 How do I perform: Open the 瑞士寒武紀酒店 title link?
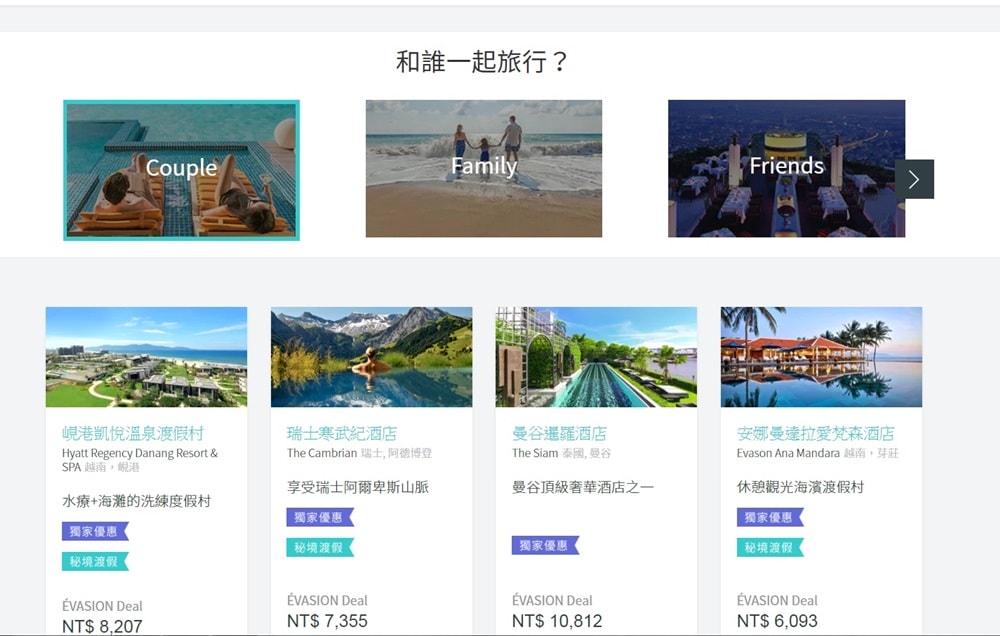(342, 434)
